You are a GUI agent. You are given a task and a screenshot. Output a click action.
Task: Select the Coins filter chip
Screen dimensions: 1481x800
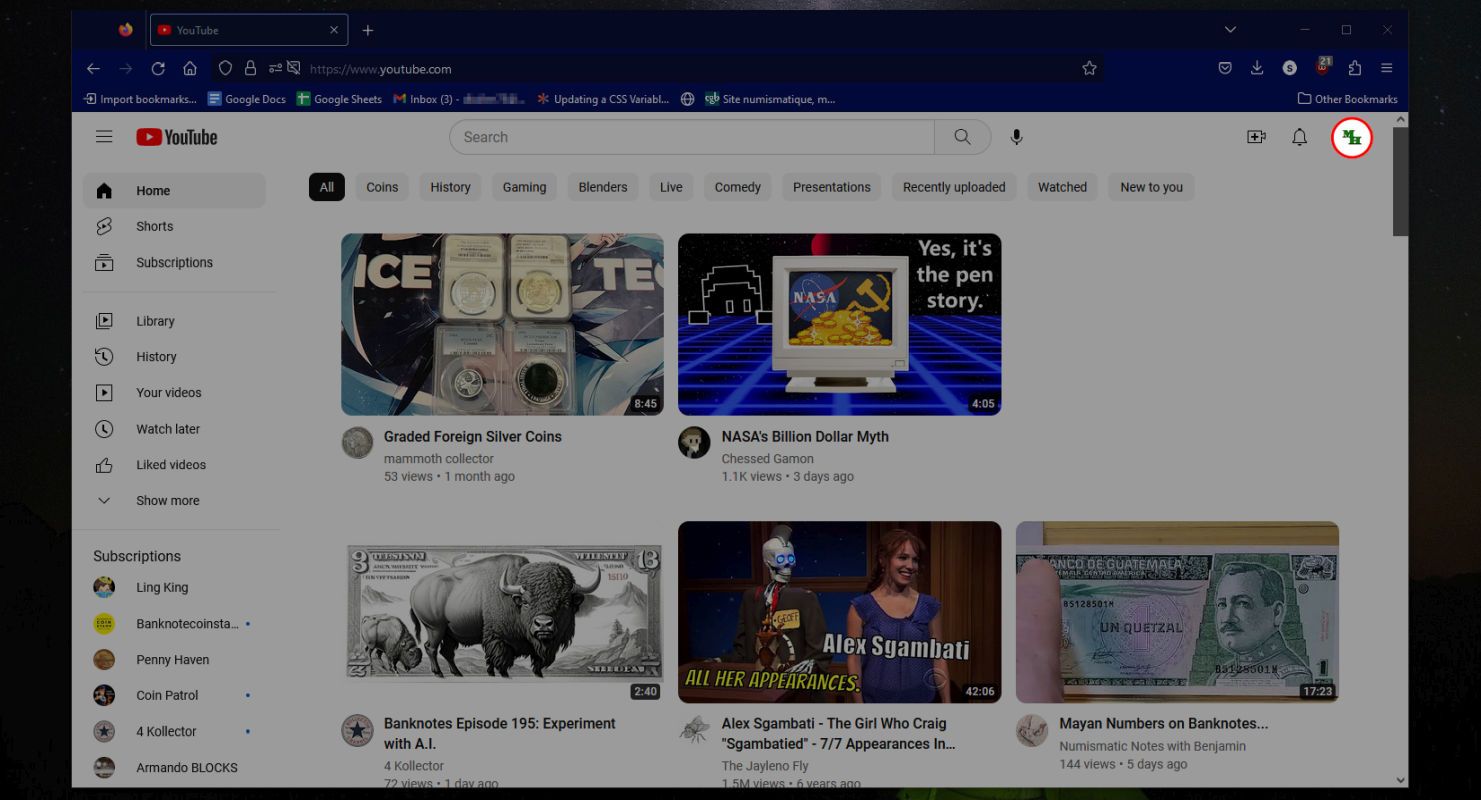click(x=382, y=187)
